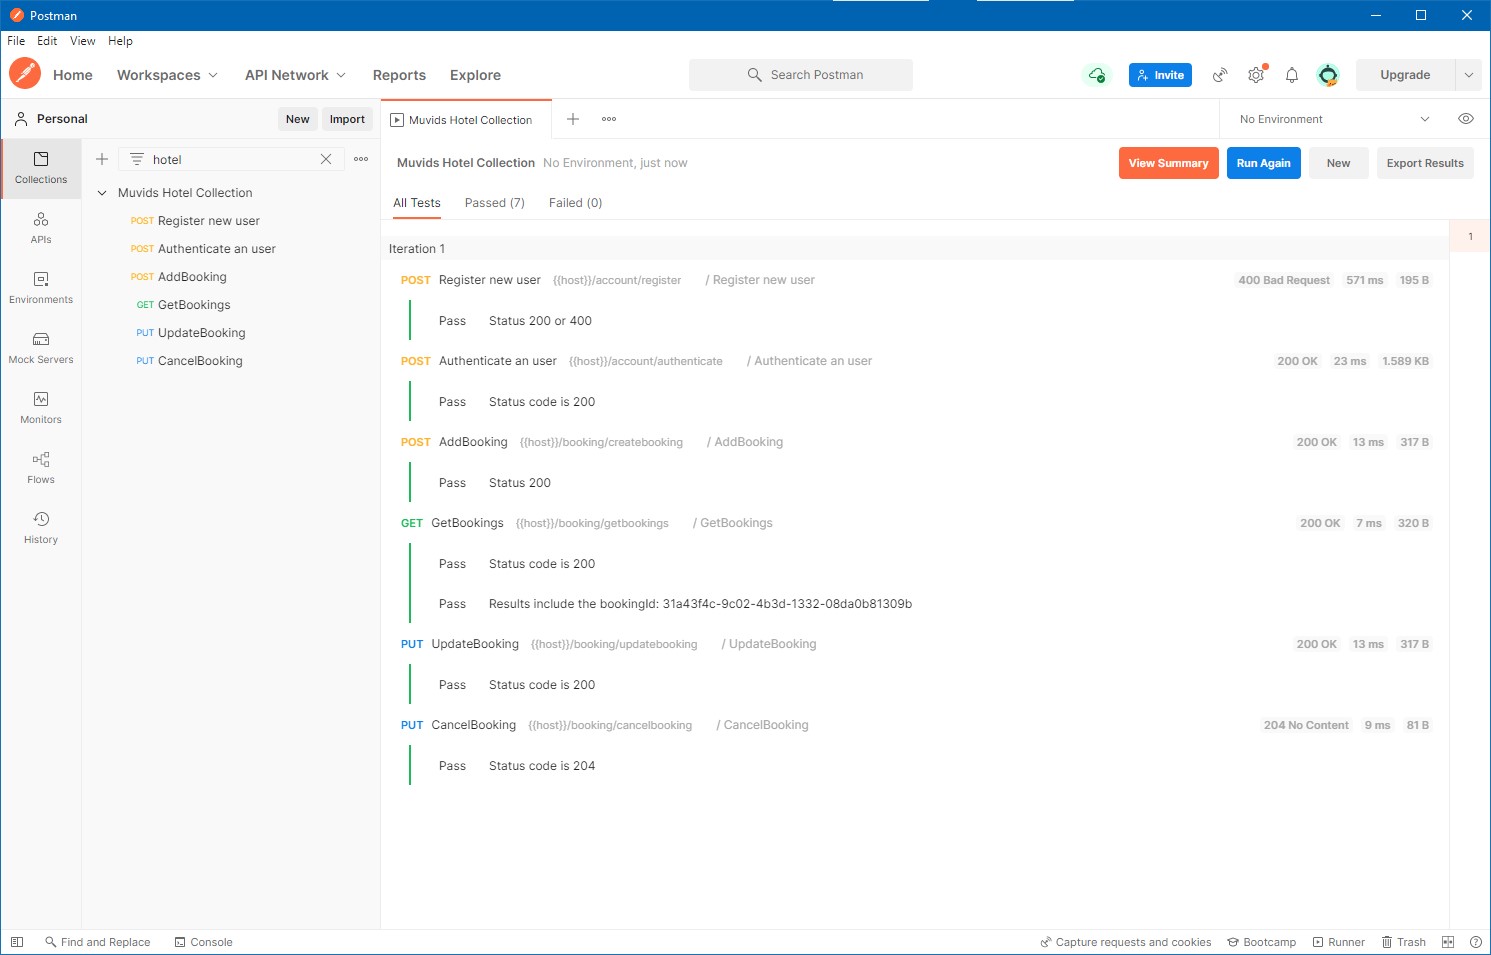The image size is (1491, 955).
Task: Open Runner from the status bar
Action: tap(1339, 942)
